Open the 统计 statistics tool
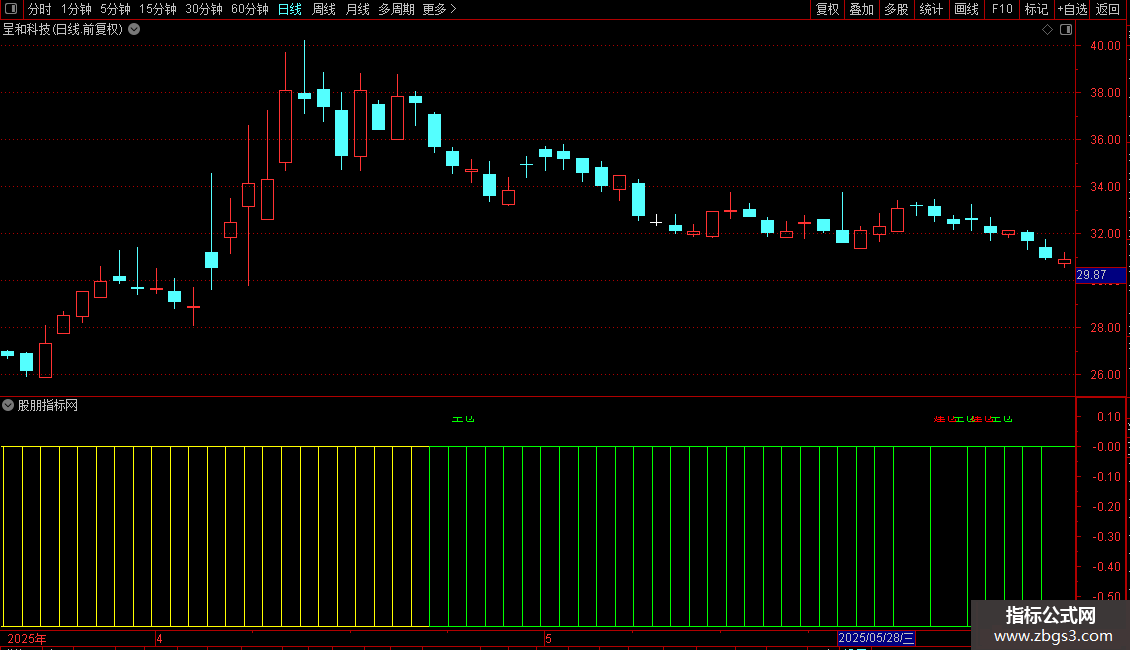The width and height of the screenshot is (1130, 650). 931,9
